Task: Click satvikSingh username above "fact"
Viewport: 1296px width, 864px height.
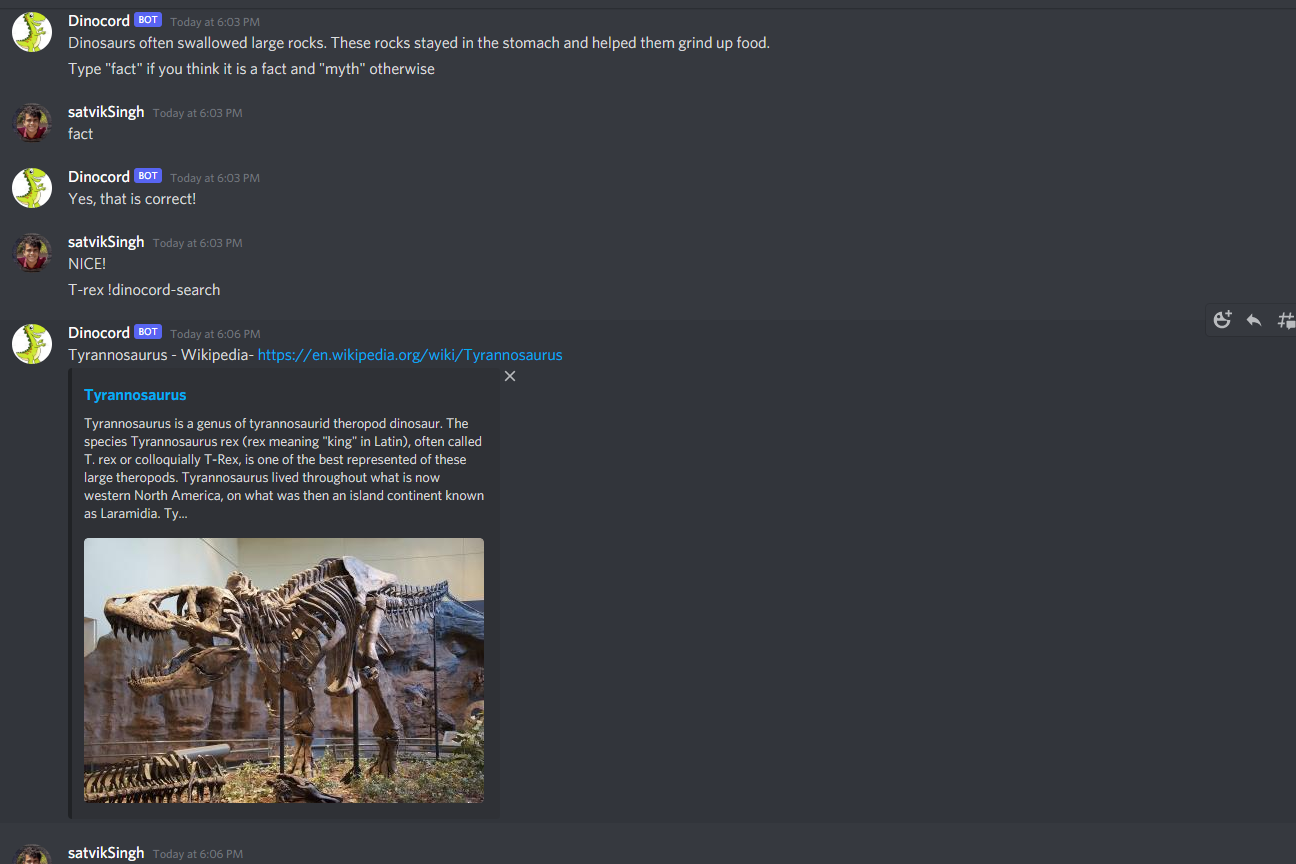Action: click(106, 112)
